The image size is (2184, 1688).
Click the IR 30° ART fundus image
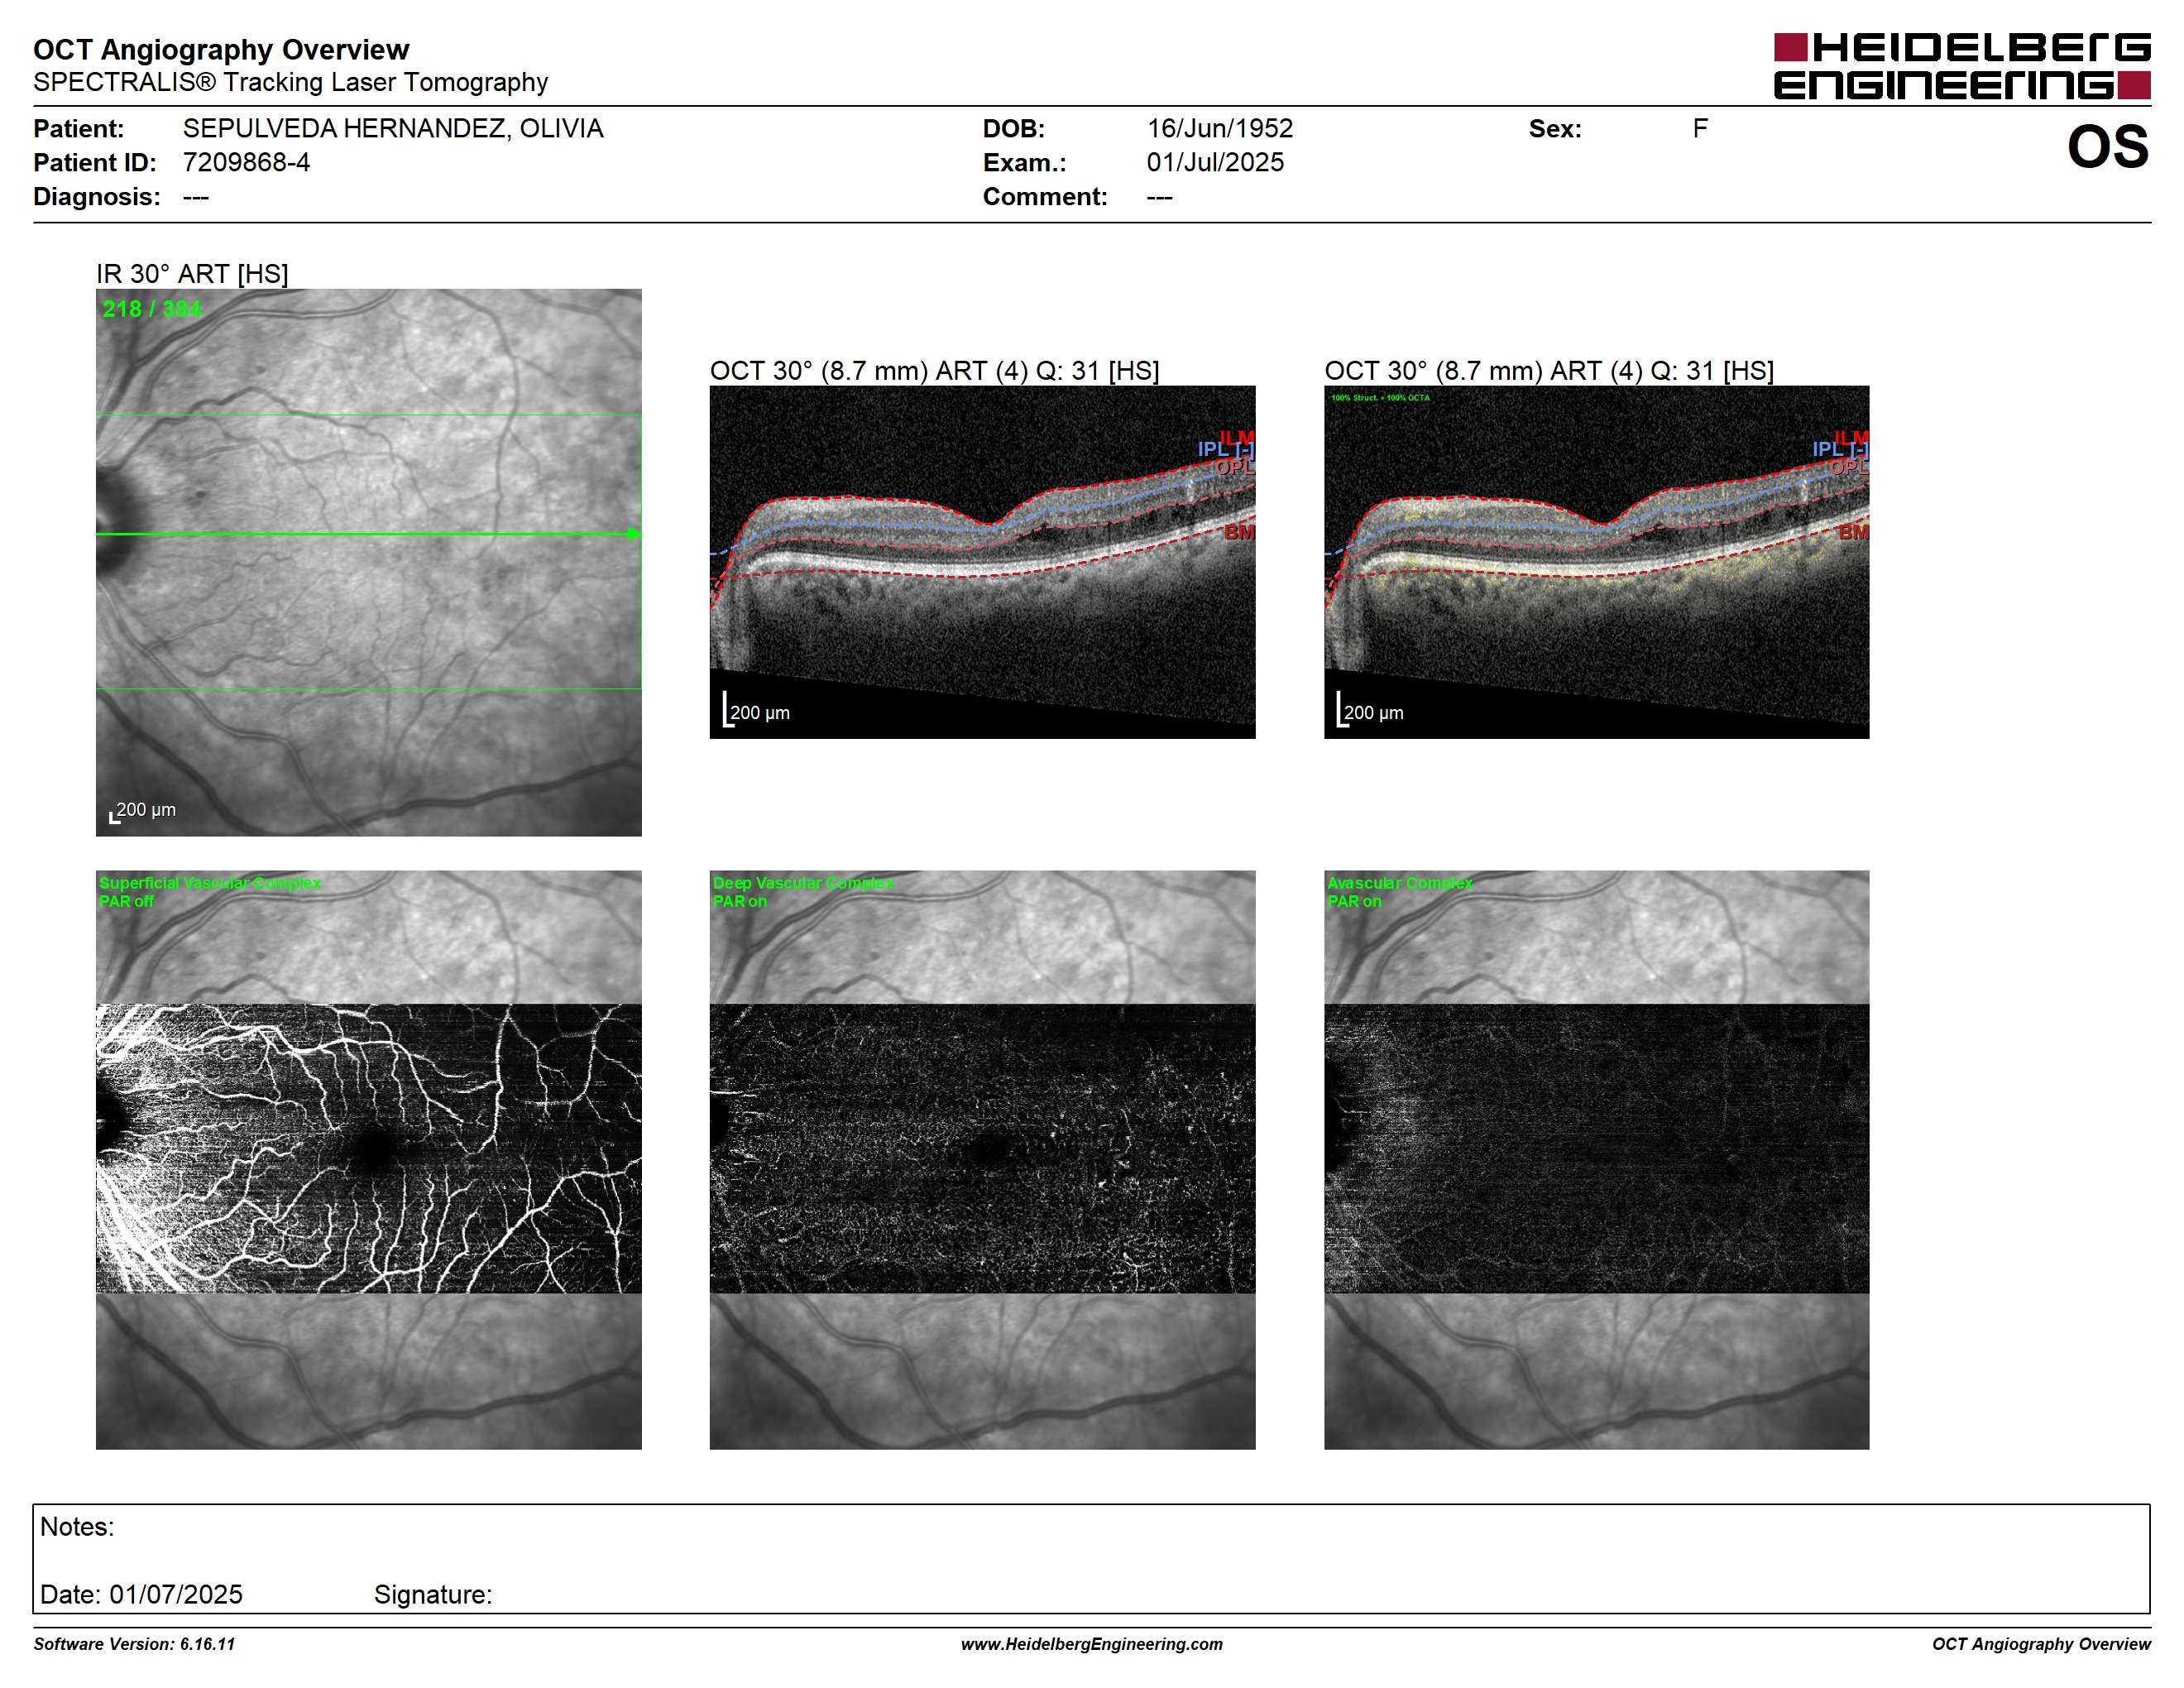pyautogui.click(x=368, y=562)
